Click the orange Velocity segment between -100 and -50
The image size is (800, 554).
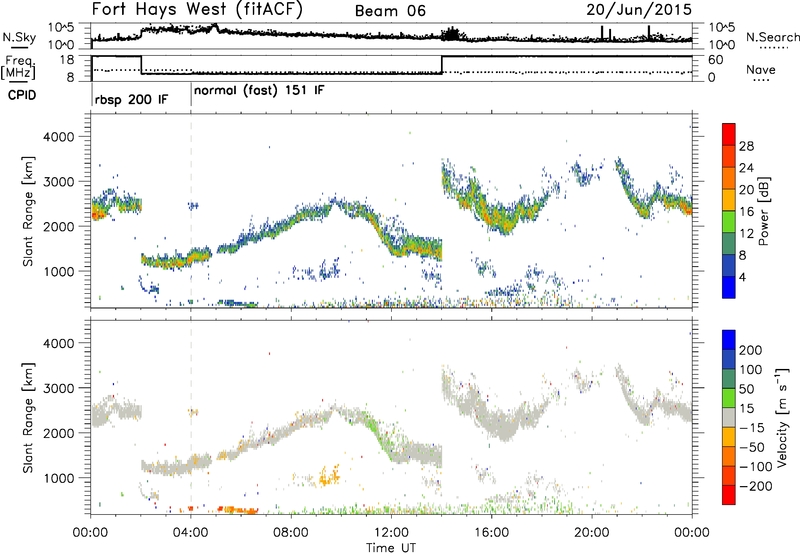click(x=729, y=456)
